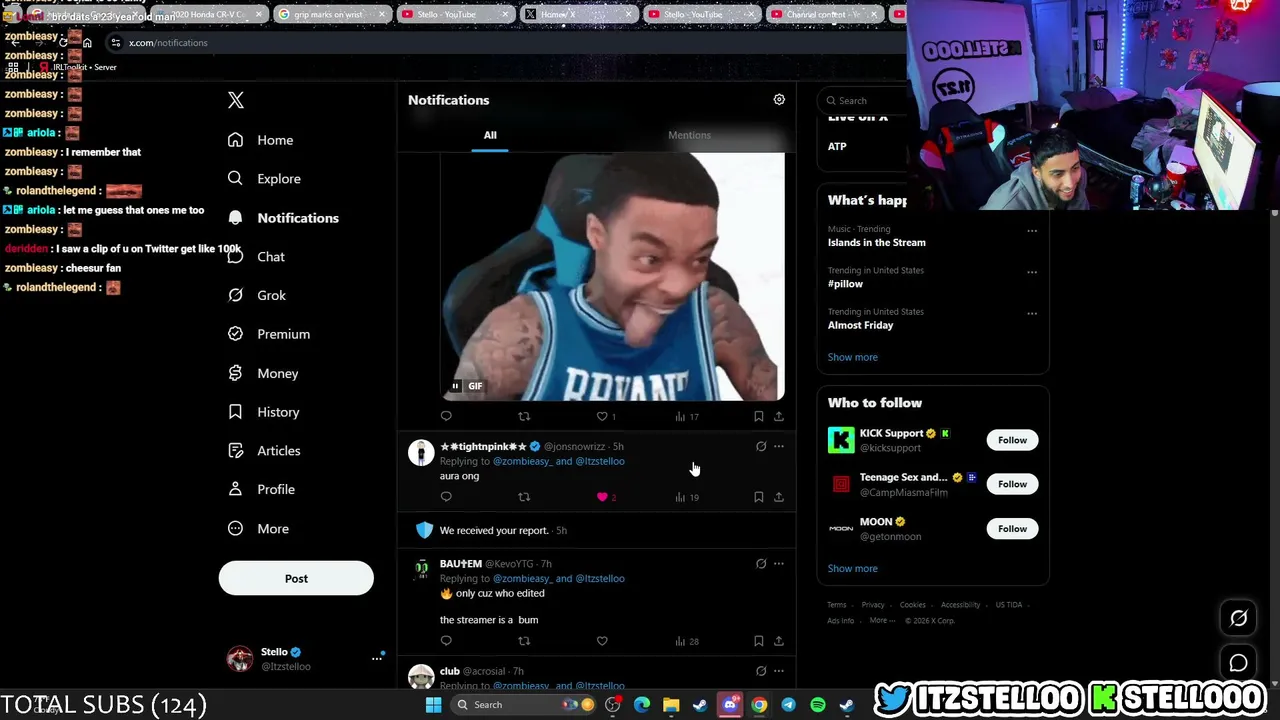Screen dimensions: 1280x720
Task: Click the Search X input field
Action: (862, 100)
